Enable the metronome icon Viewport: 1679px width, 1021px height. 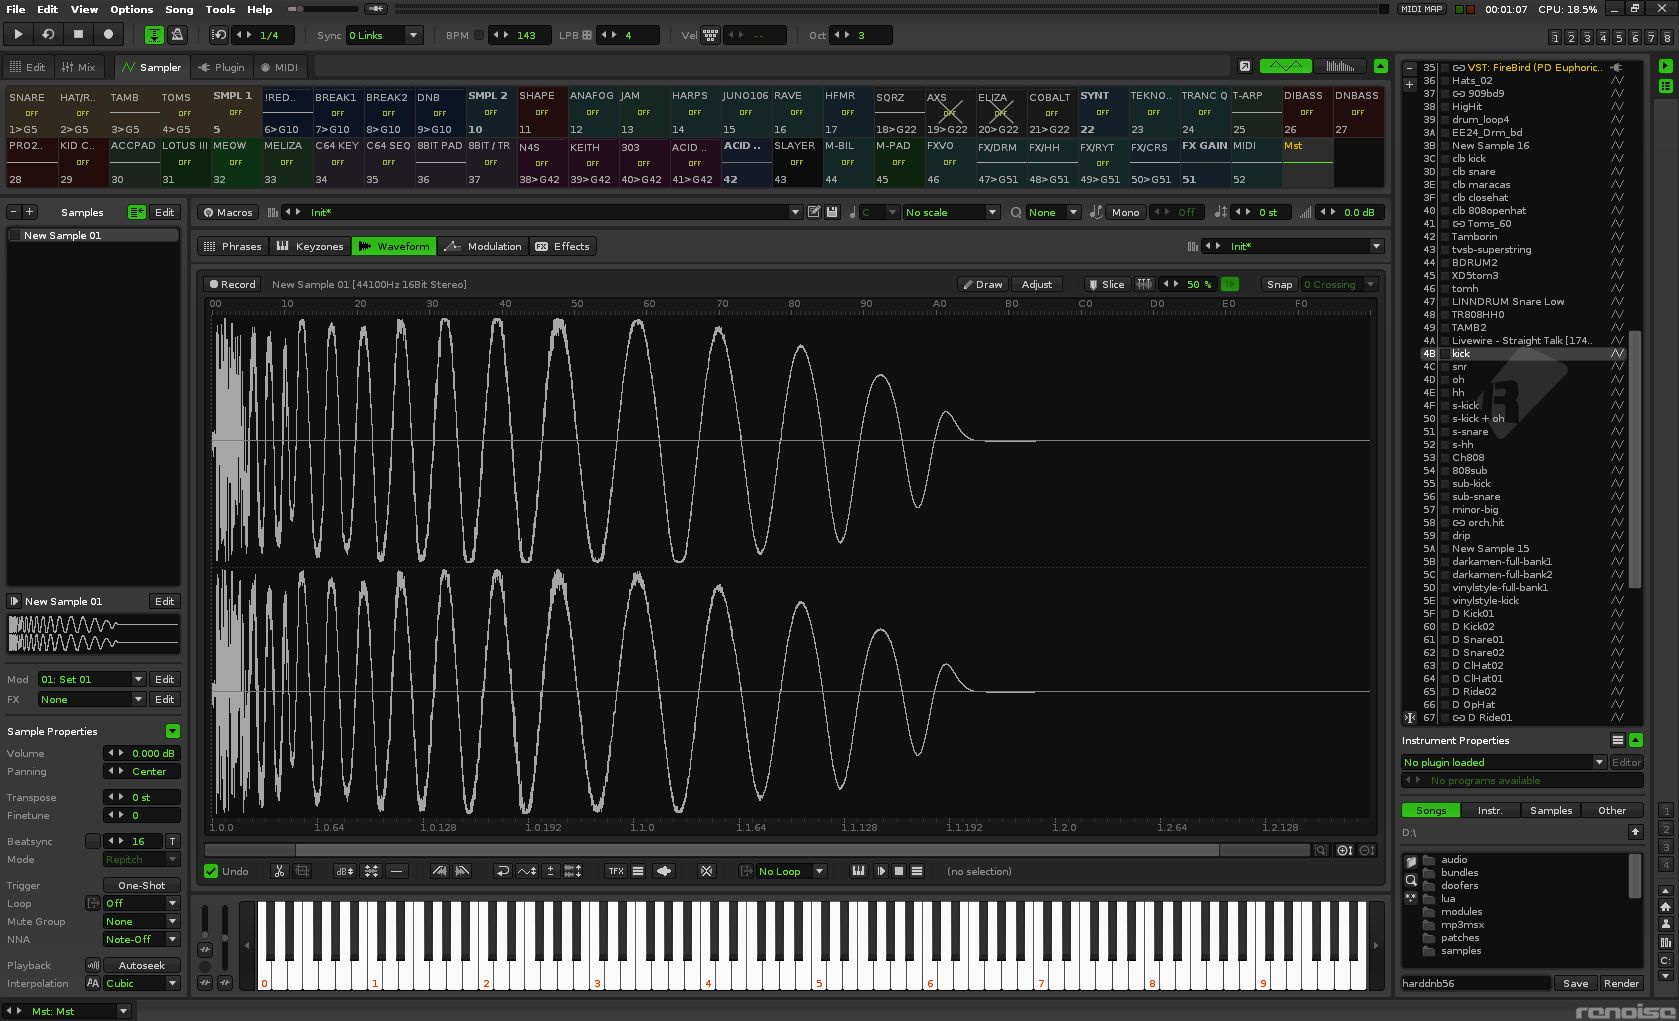[177, 35]
